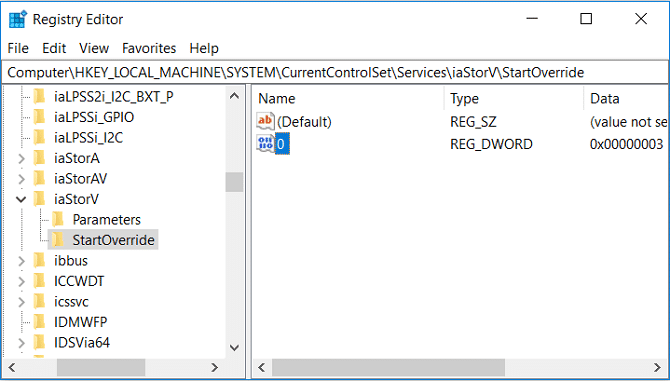The height and width of the screenshot is (381, 670).
Task: Click the (Default) string value icon
Action: point(265,121)
